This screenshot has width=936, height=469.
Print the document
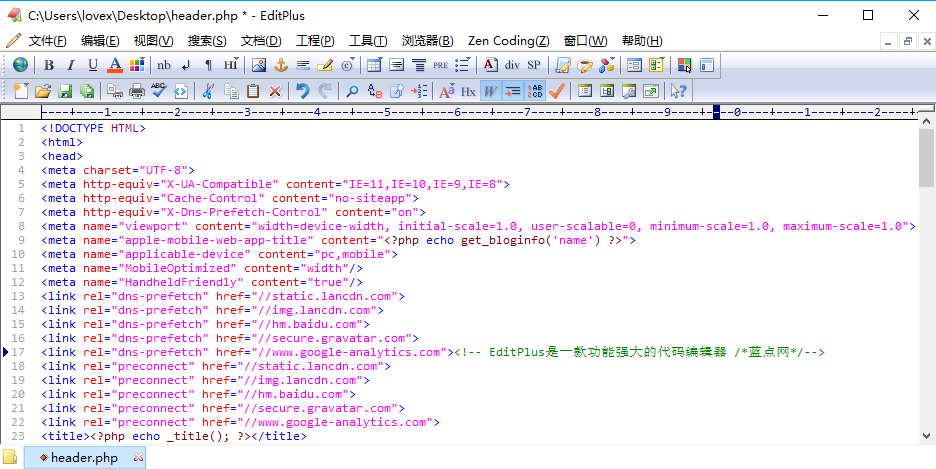(137, 91)
